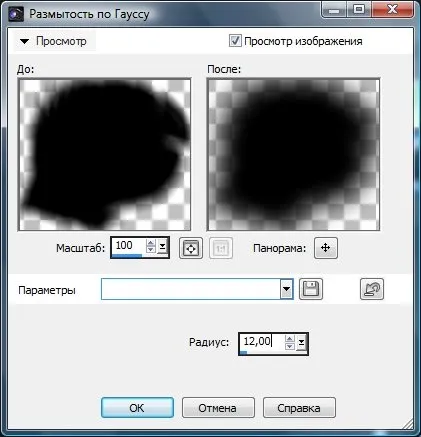Click the save preset floppy icon
The image size is (421, 437).
pos(311,289)
